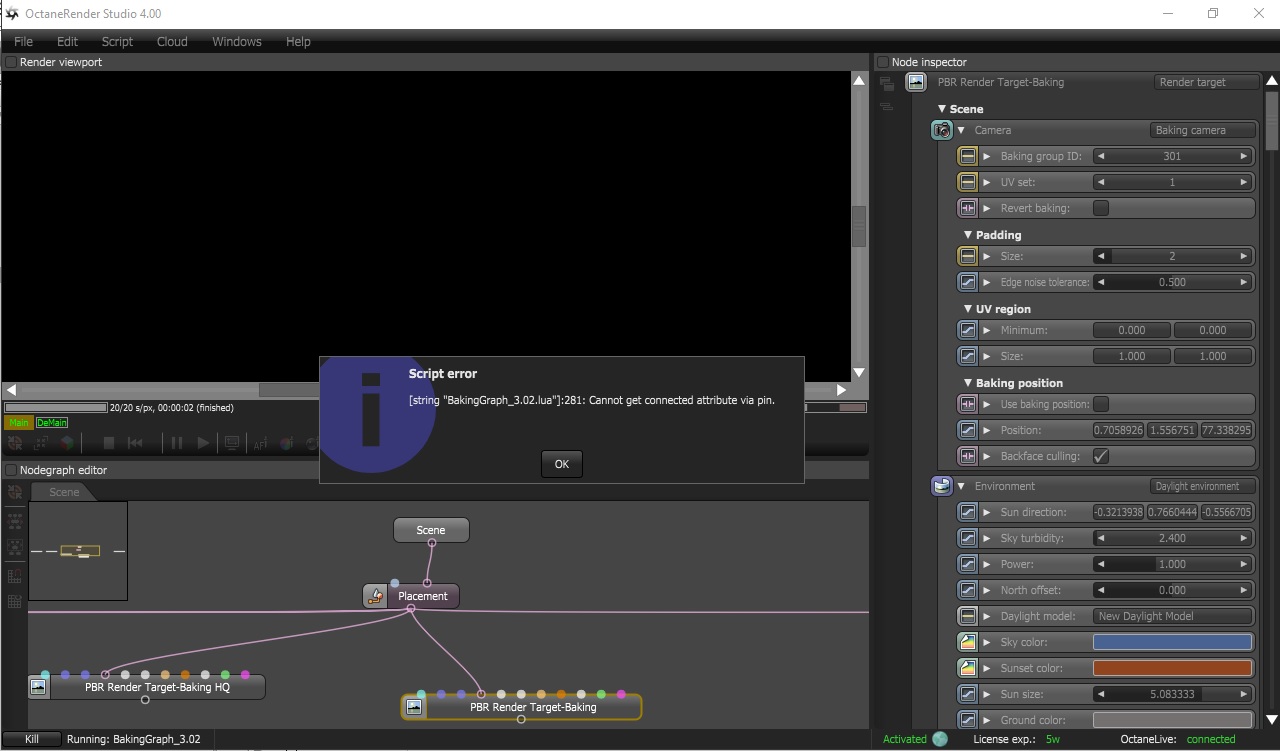Screen dimensions: 1280x751
Task: Uncheck the Backface culling checkbox
Action: pos(1101,456)
